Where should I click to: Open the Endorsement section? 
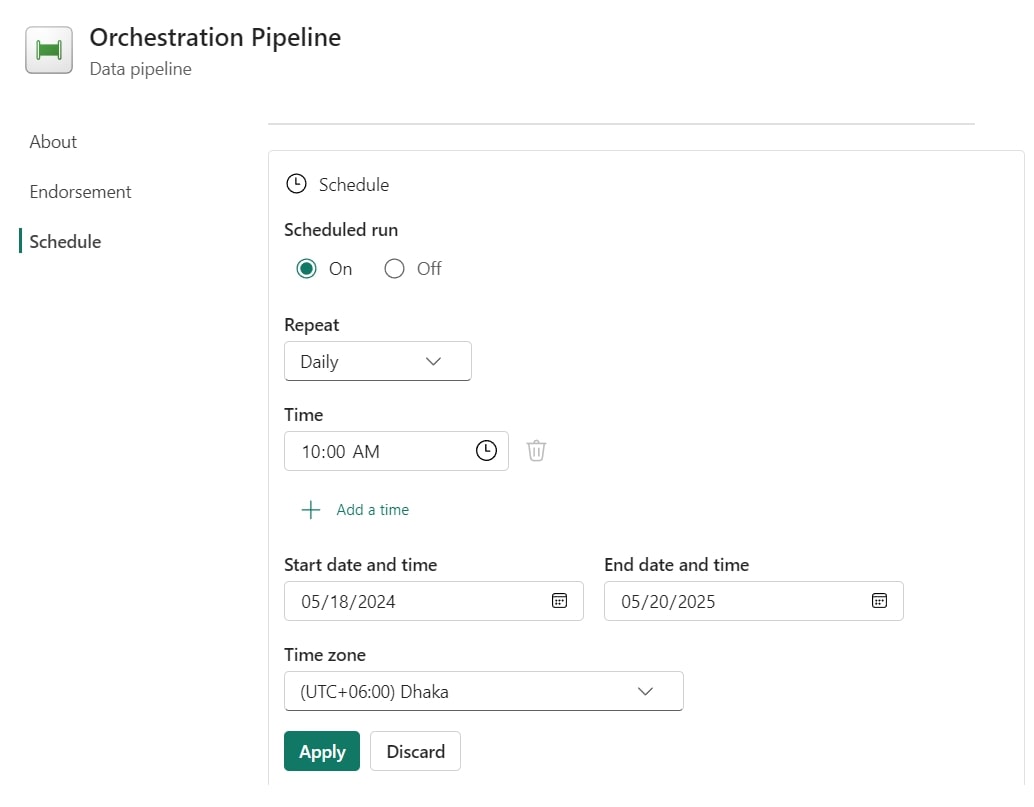pos(80,192)
